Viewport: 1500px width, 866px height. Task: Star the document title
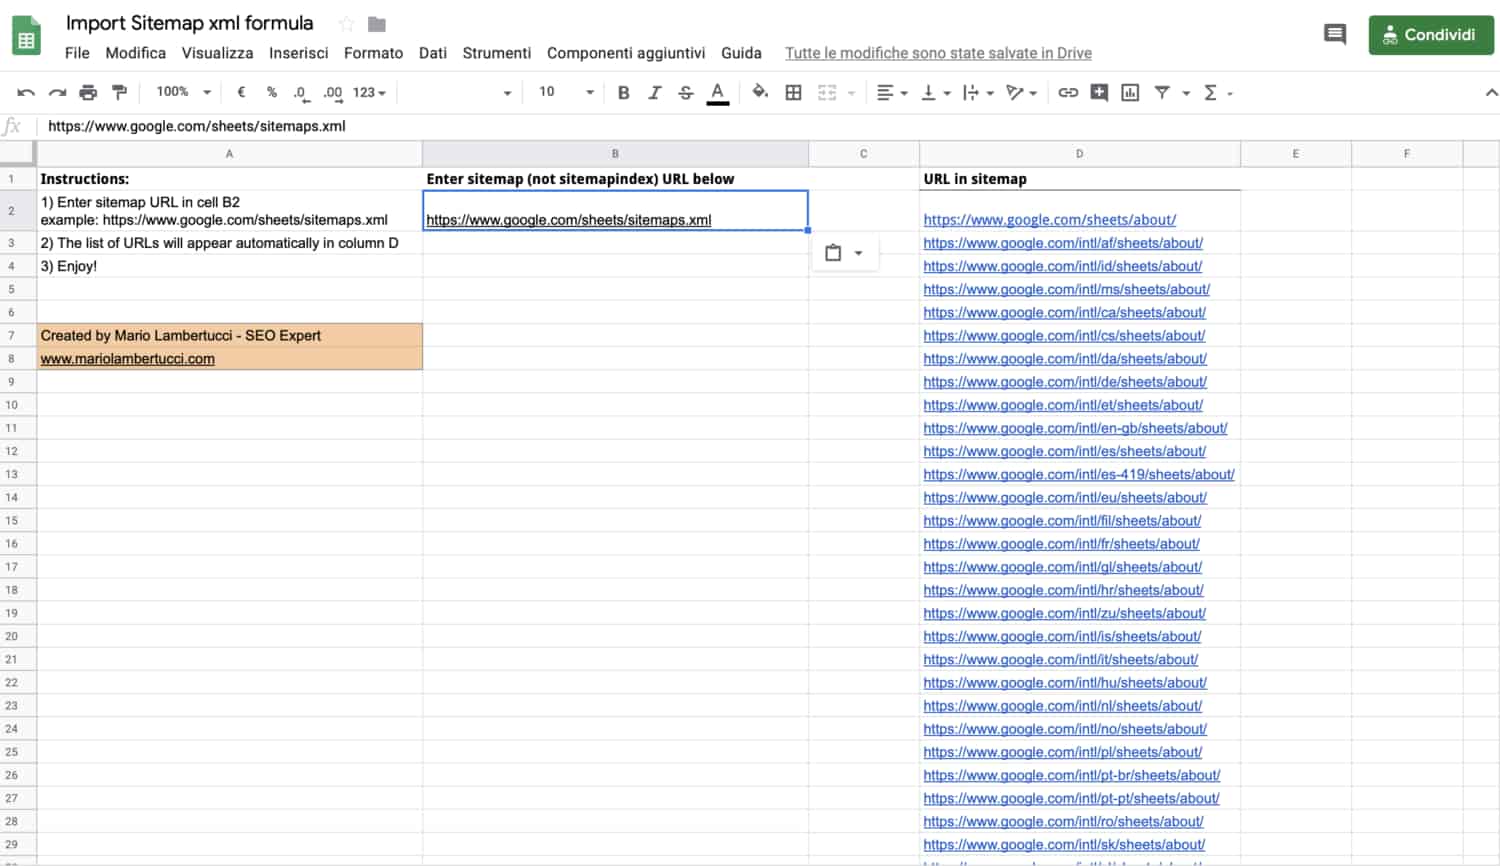pos(346,24)
